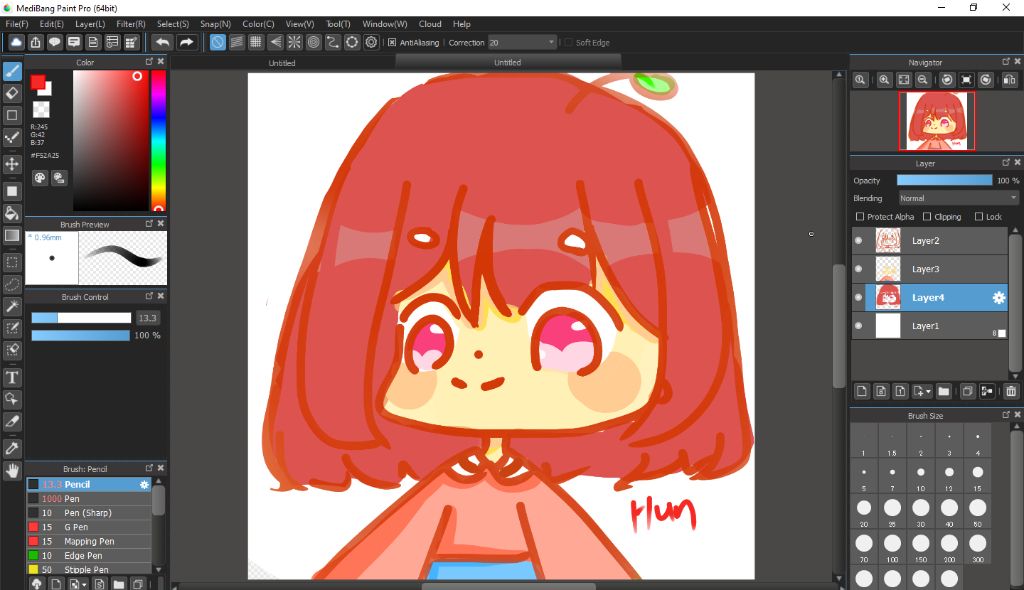Hide Layer1 visibility dot
The image size is (1024, 590).
858,325
